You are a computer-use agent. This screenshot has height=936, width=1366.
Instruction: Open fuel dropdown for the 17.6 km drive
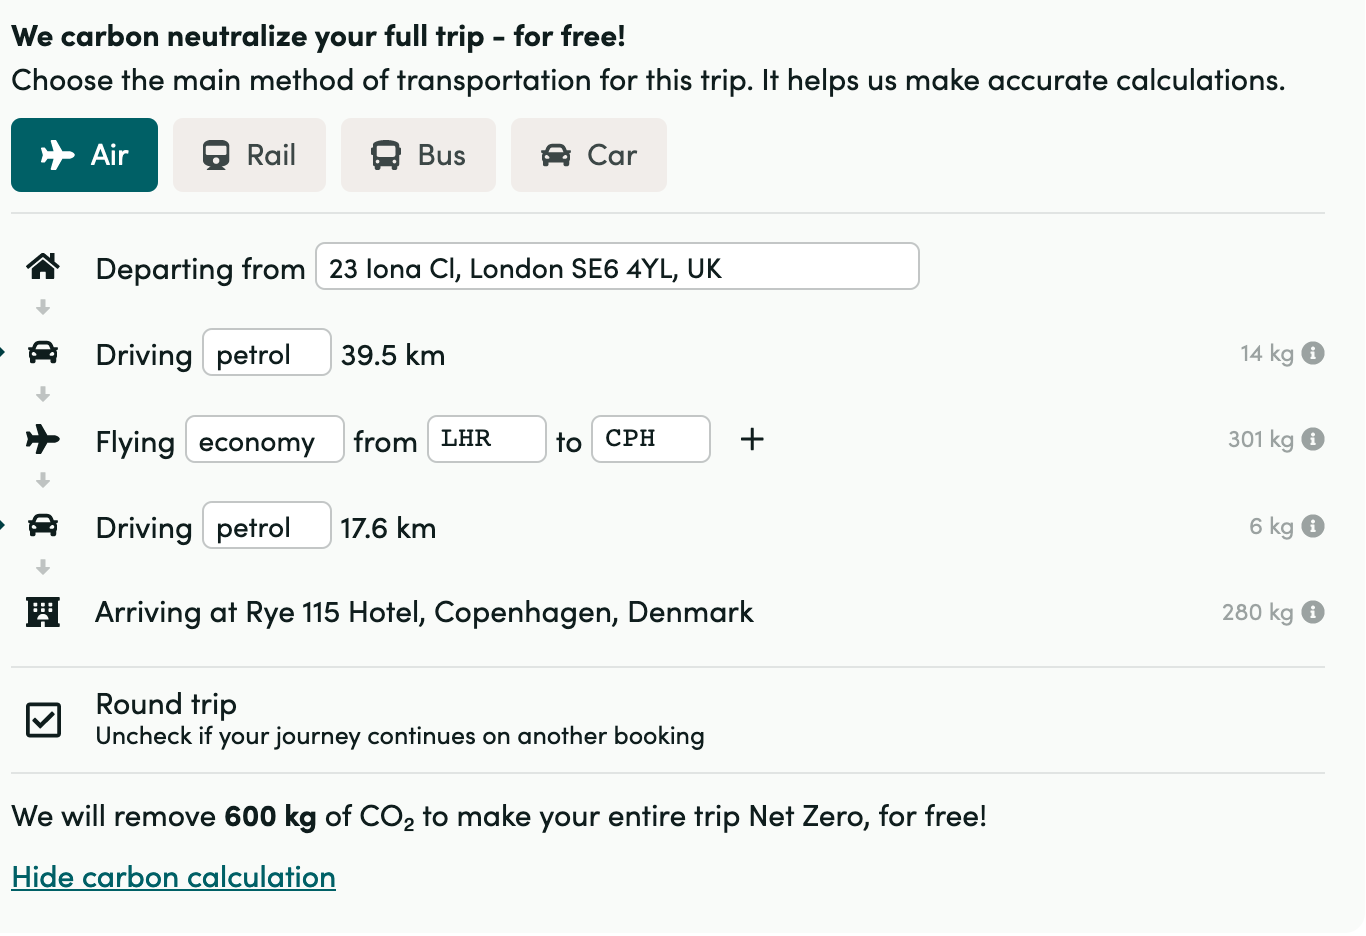[x=266, y=526]
